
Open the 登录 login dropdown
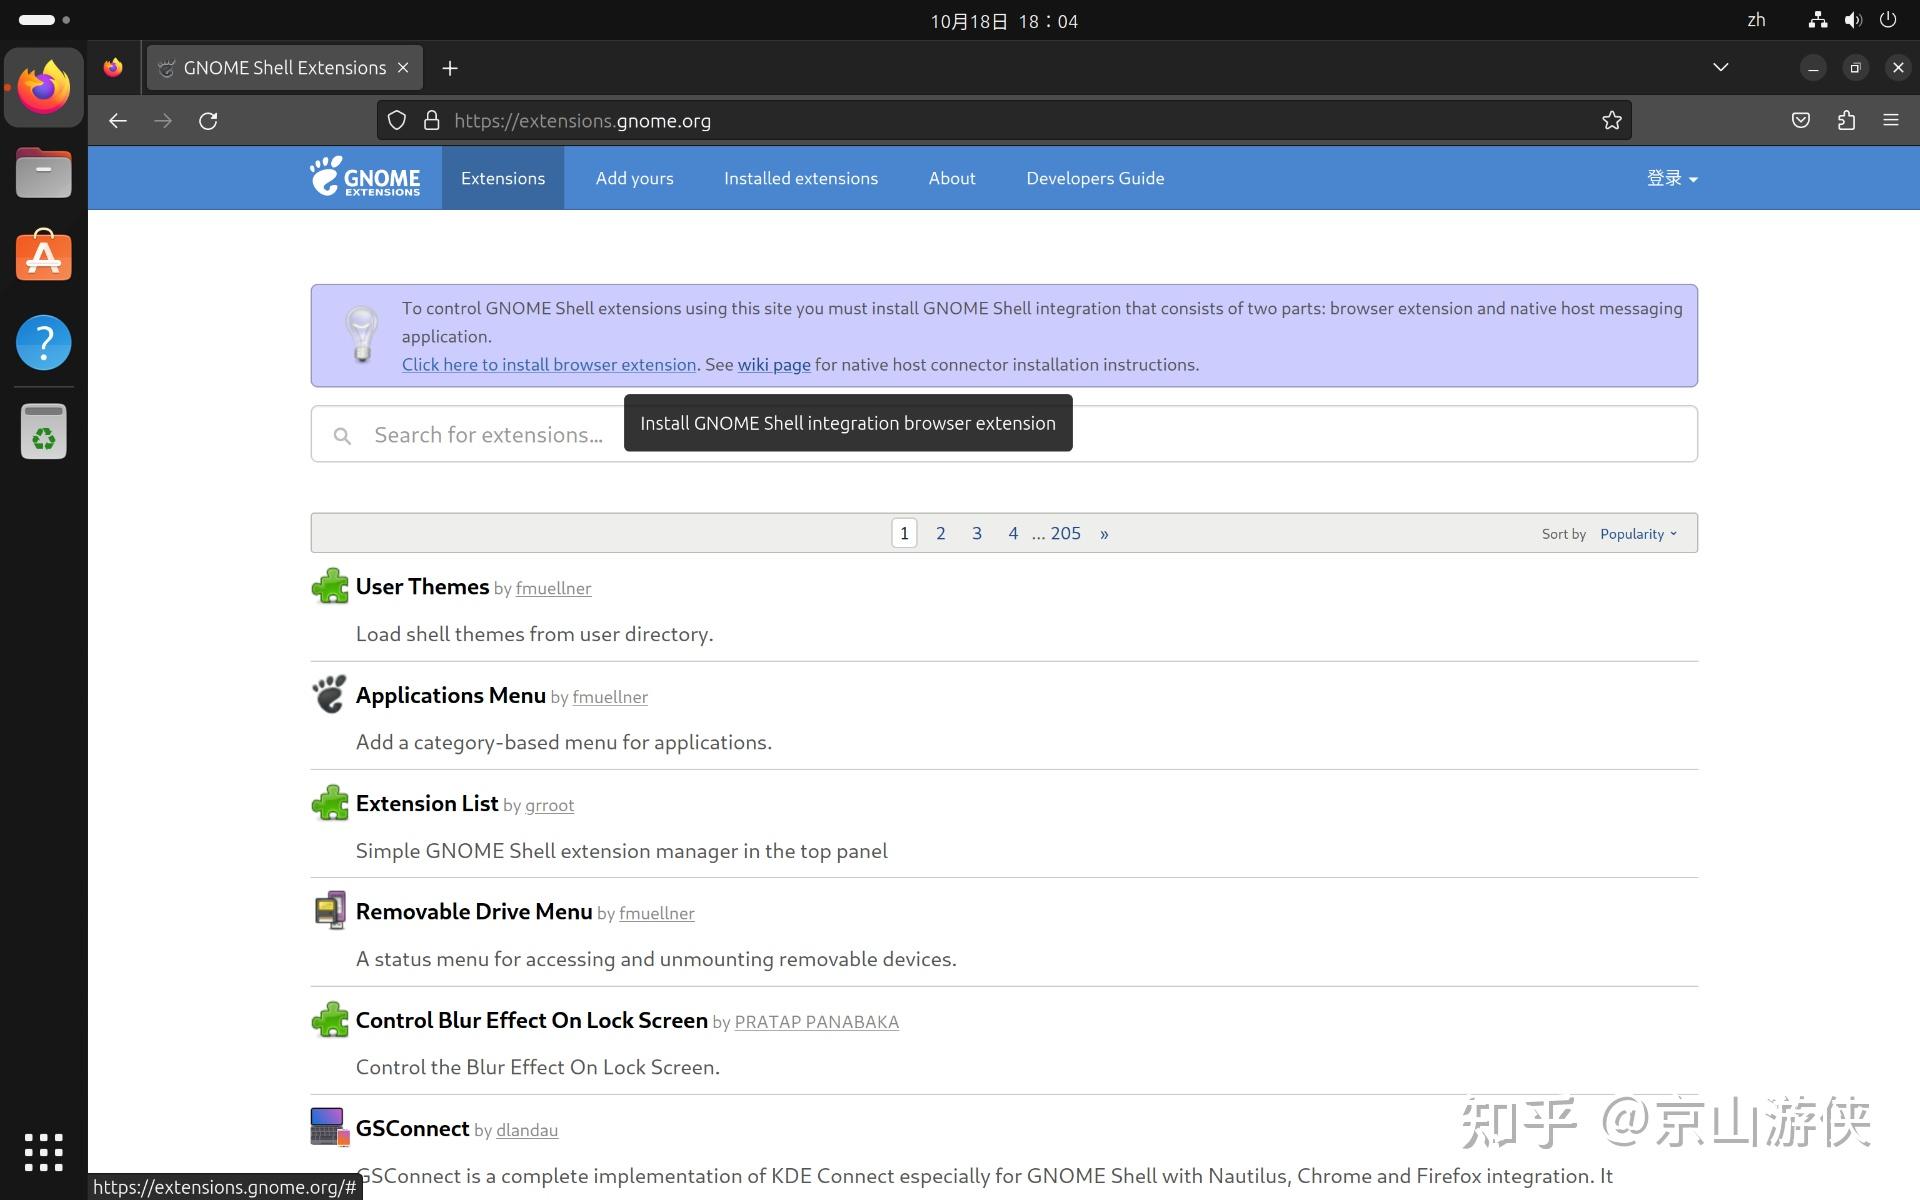[x=1671, y=178]
